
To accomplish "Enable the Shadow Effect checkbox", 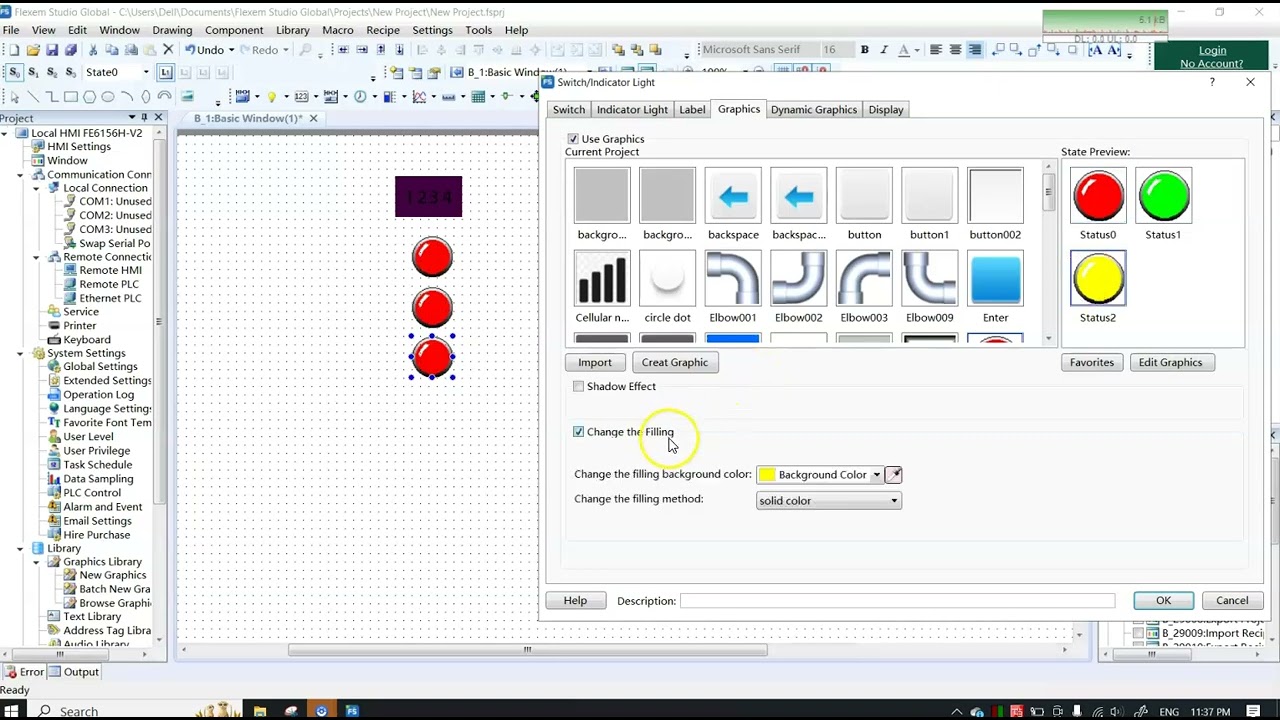I will tap(579, 386).
